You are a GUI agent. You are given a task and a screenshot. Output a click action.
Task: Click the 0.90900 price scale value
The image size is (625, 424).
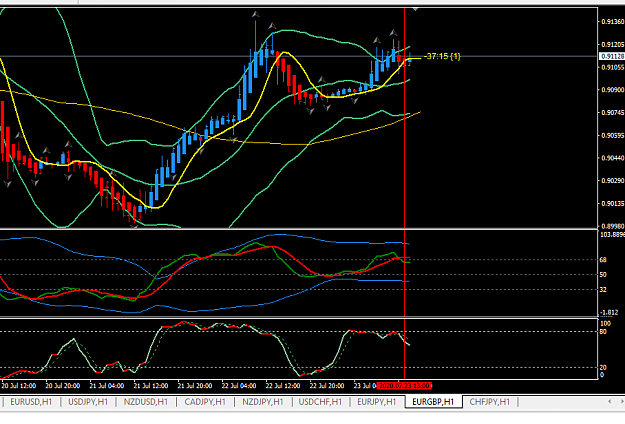tap(613, 90)
